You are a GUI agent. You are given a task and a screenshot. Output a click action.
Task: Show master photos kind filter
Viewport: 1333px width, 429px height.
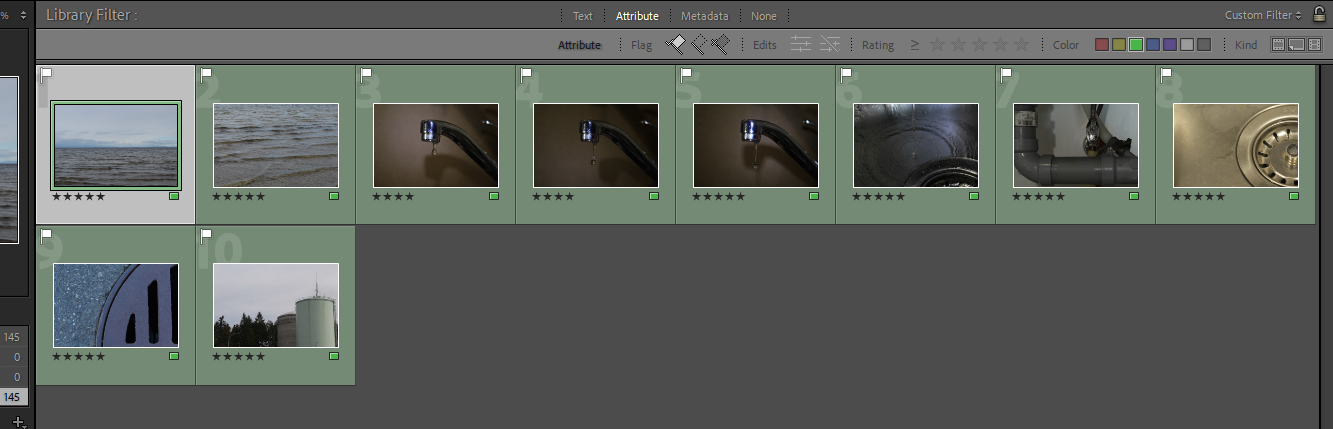(1278, 45)
